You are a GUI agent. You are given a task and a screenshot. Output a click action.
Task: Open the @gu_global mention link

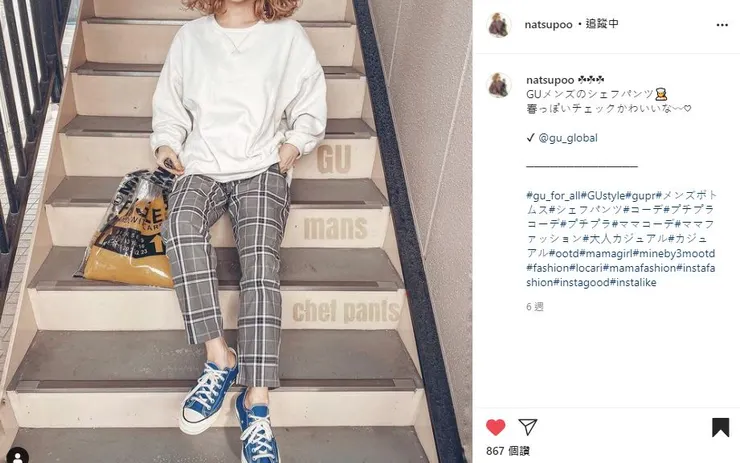pyautogui.click(x=568, y=138)
